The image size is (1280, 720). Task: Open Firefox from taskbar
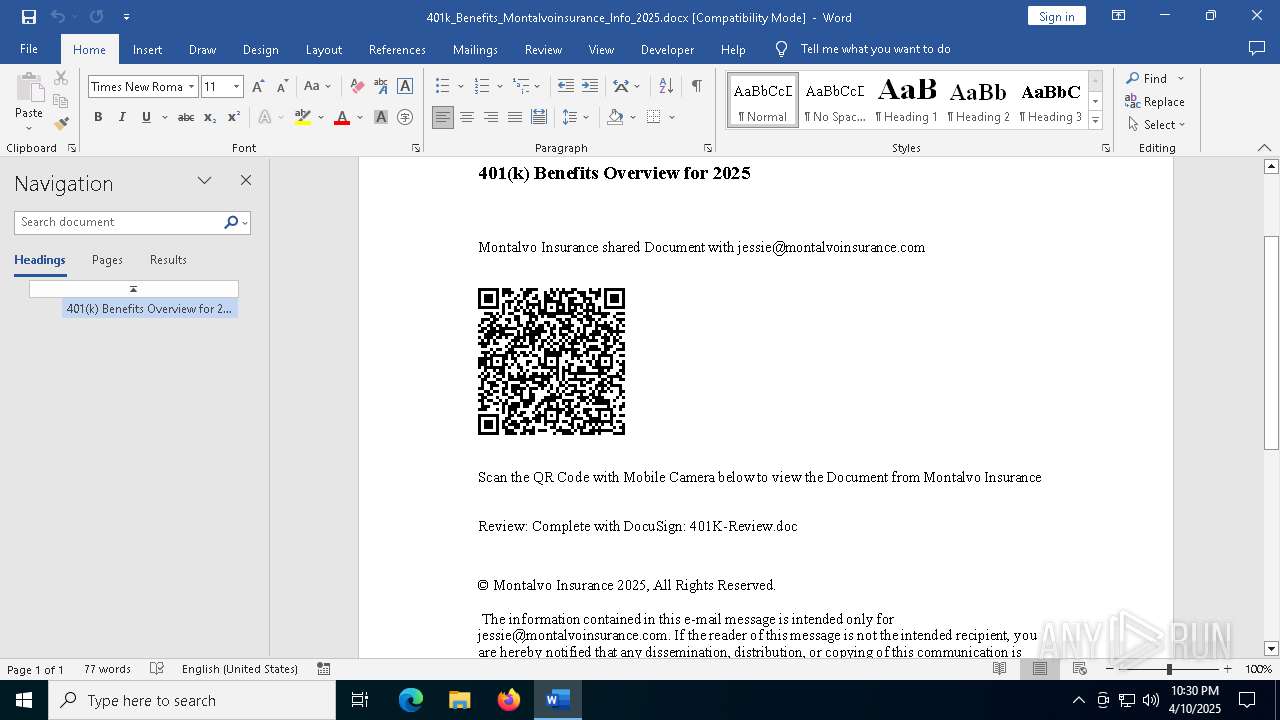pos(509,700)
